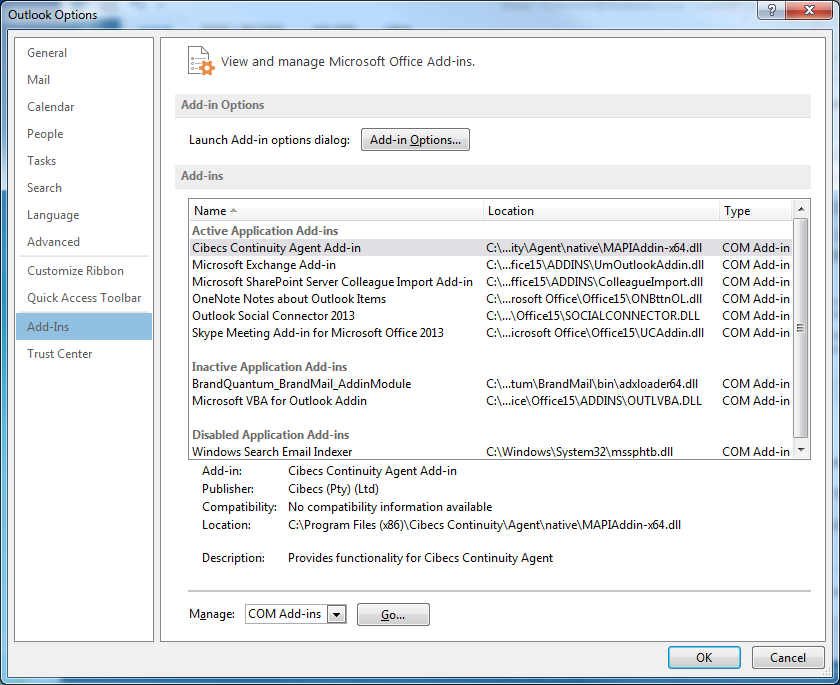Close the Outlook Options dialog
The image size is (840, 685).
point(809,10)
